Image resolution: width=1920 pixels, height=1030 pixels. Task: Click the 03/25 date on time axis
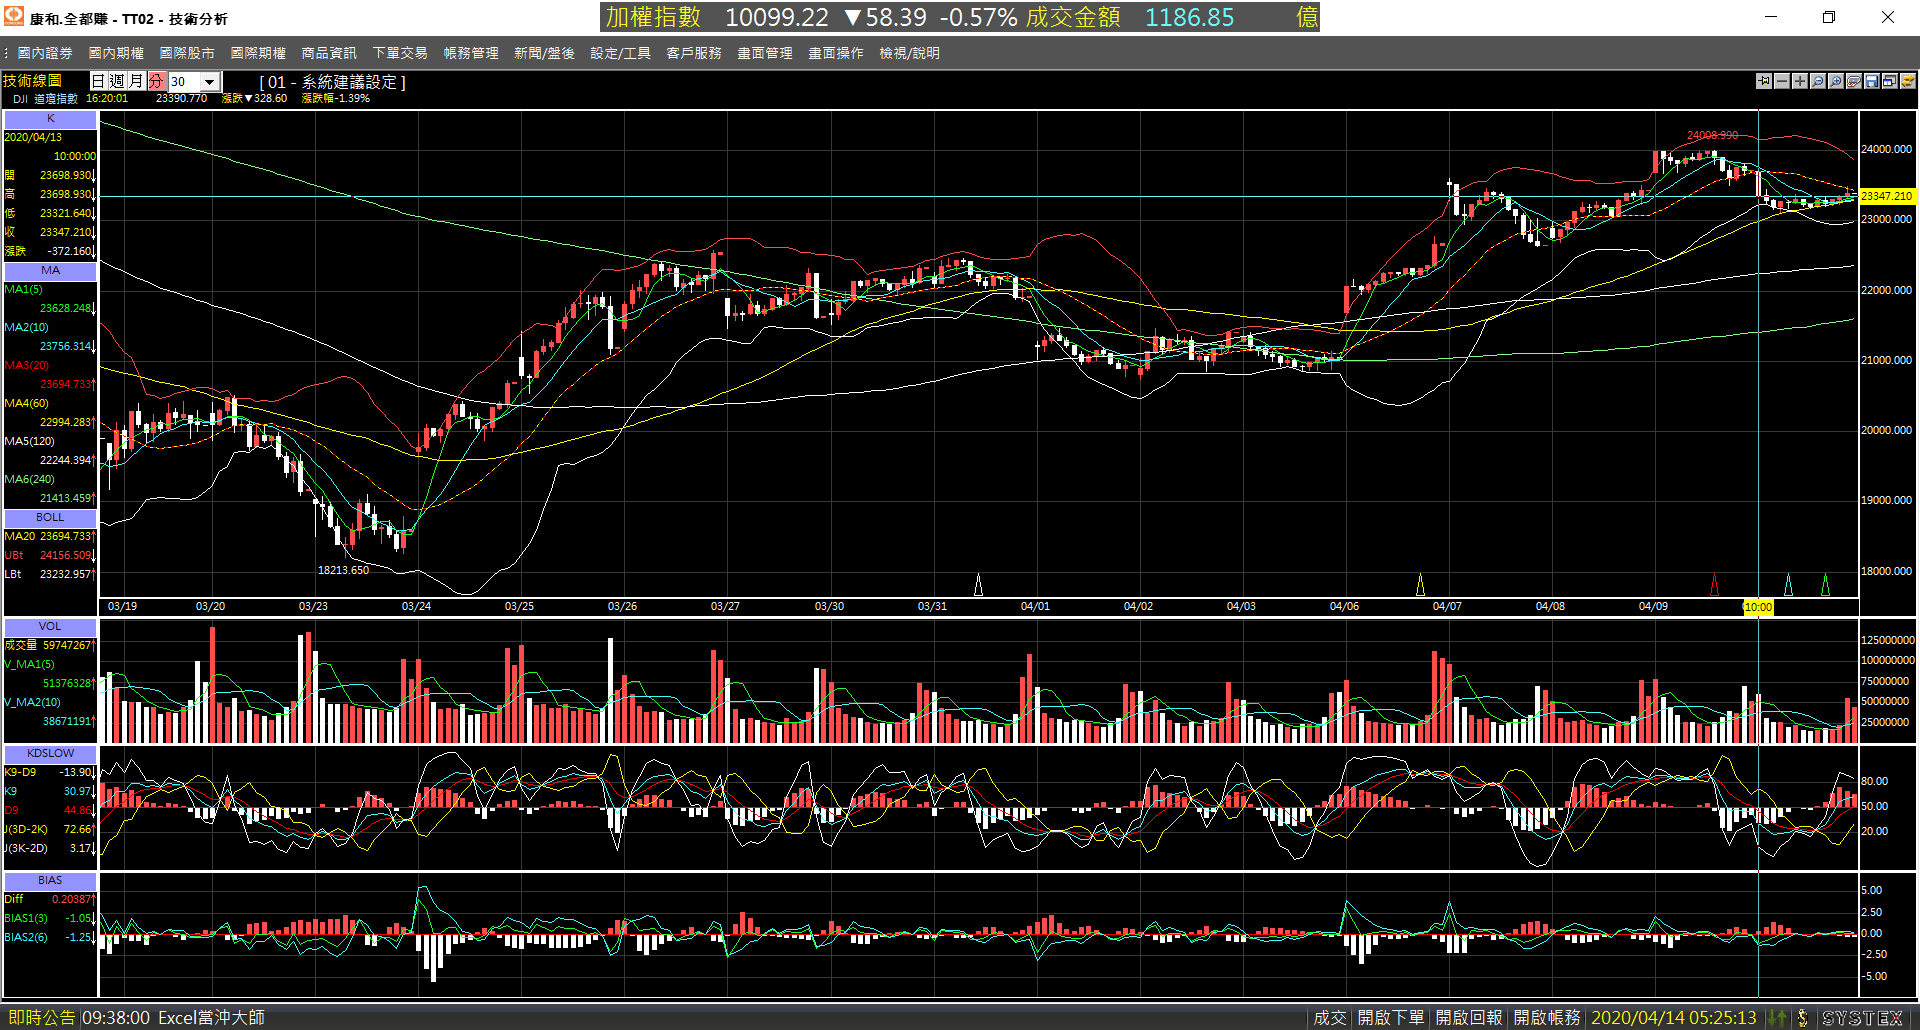pyautogui.click(x=519, y=607)
